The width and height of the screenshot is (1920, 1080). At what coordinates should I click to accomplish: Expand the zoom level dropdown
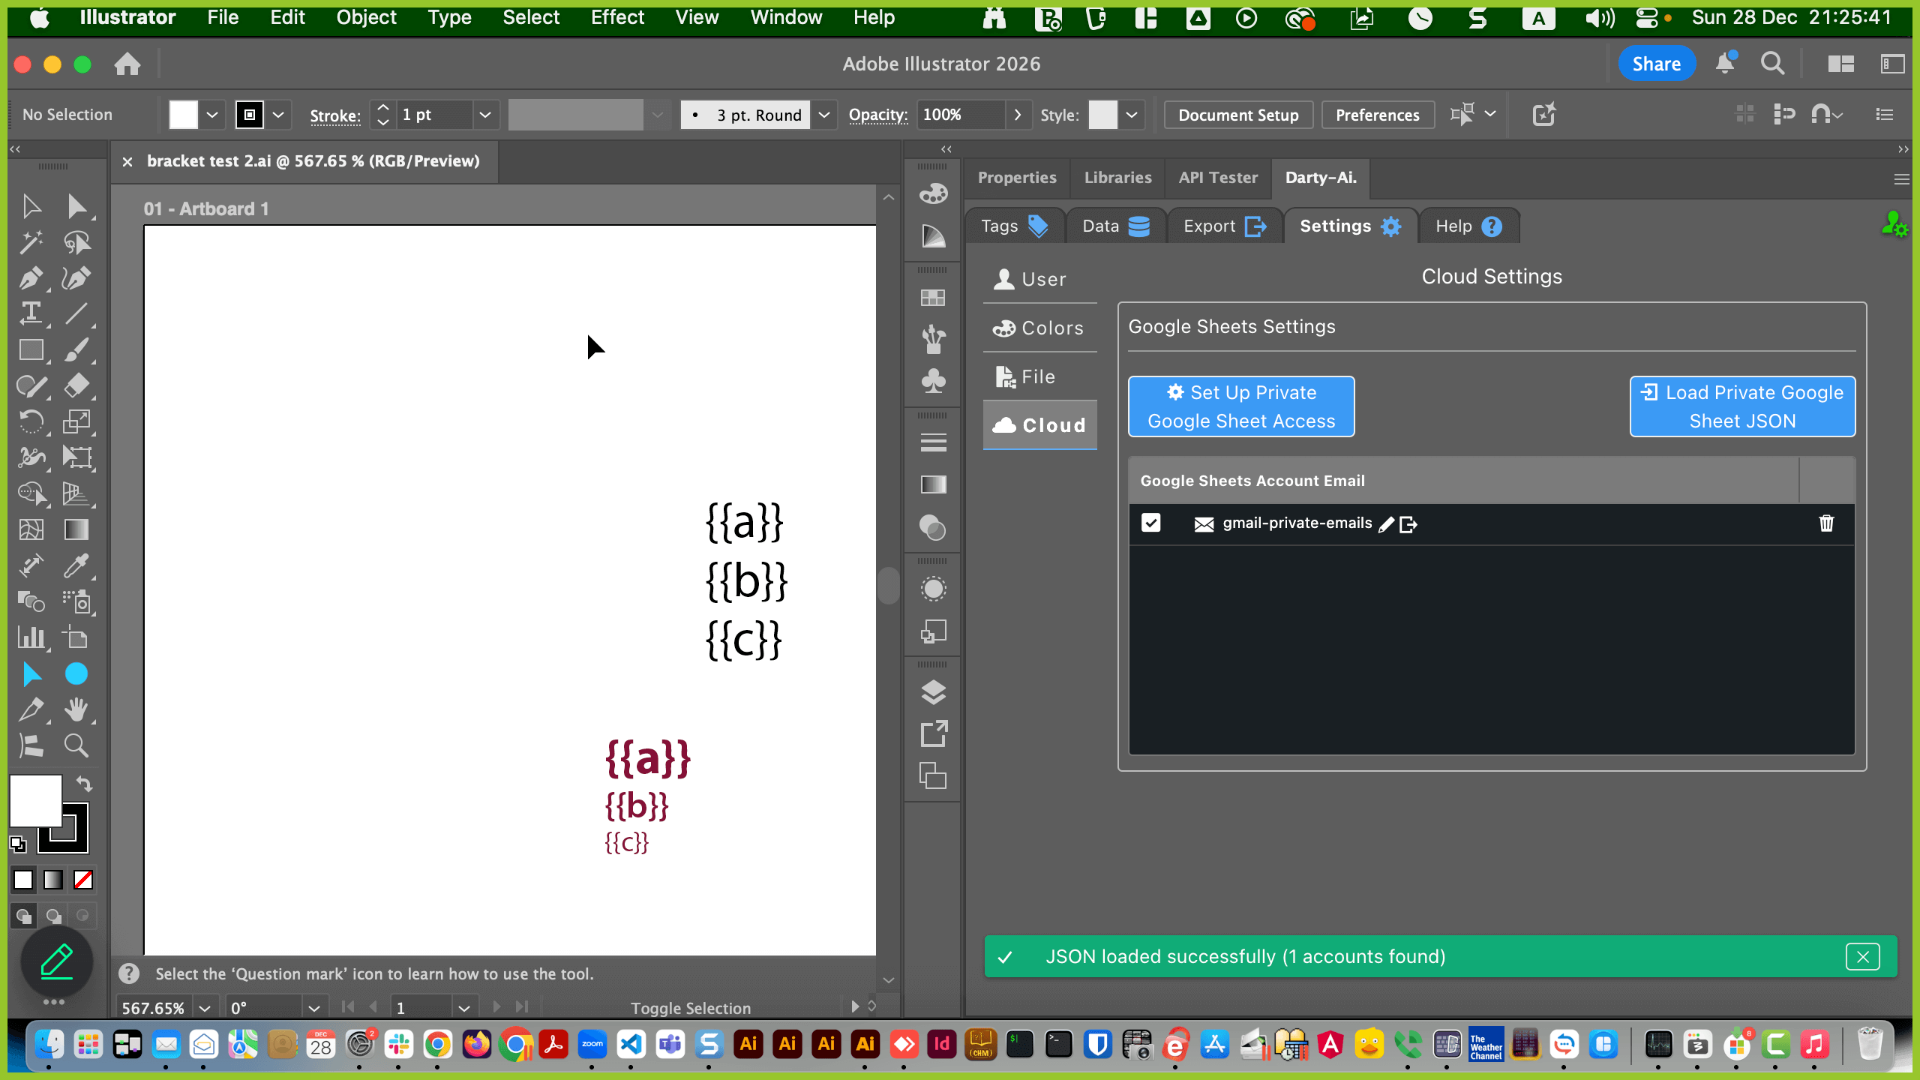pyautogui.click(x=205, y=1008)
